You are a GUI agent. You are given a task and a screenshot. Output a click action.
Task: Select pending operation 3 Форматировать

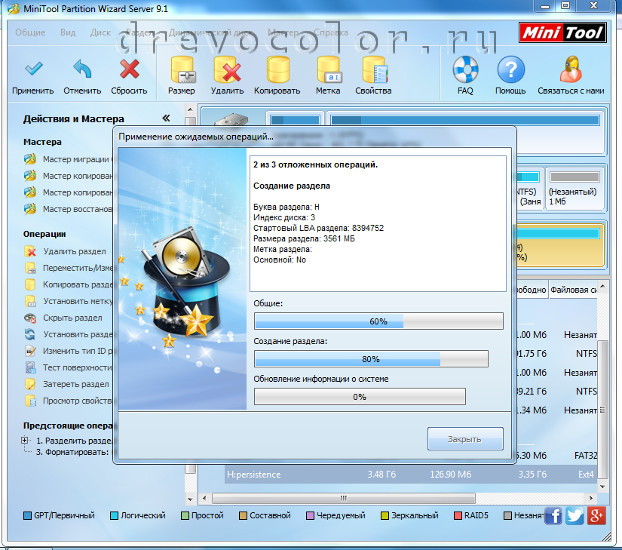tap(72, 452)
